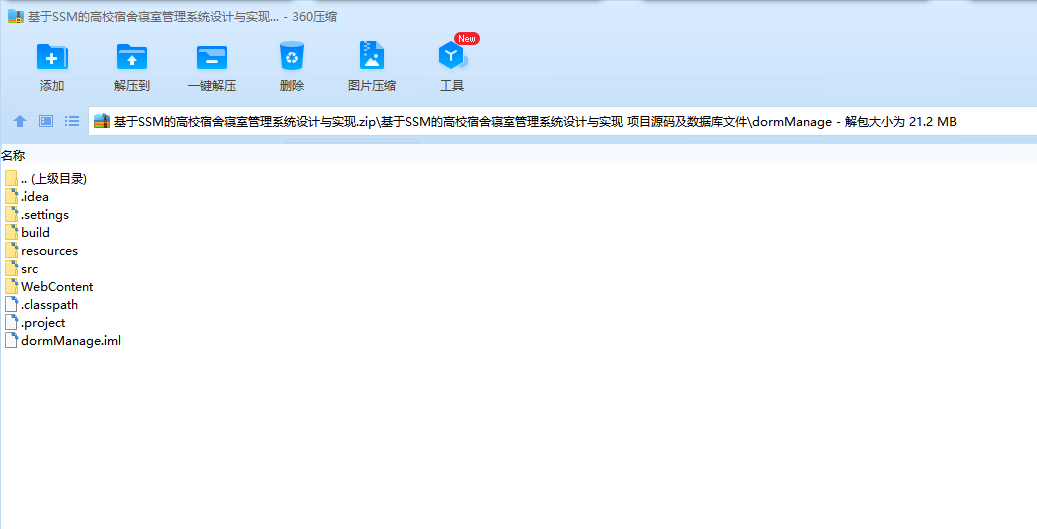Viewport: 1037px width, 529px height.
Task: Select the 'WebContent' folder name
Action: [58, 287]
